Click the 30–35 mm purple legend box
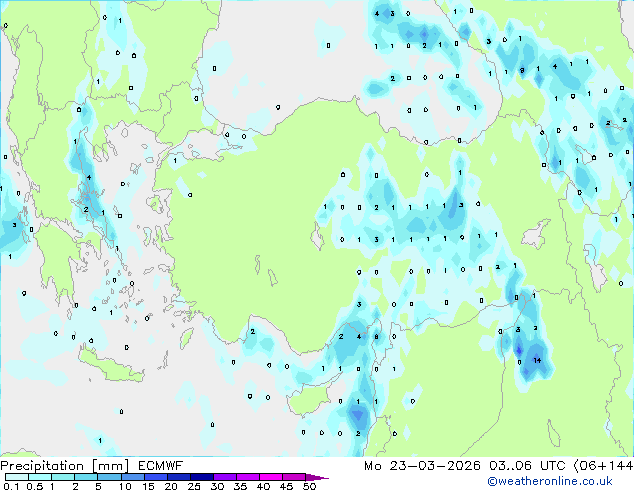 pyautogui.click(x=224, y=477)
